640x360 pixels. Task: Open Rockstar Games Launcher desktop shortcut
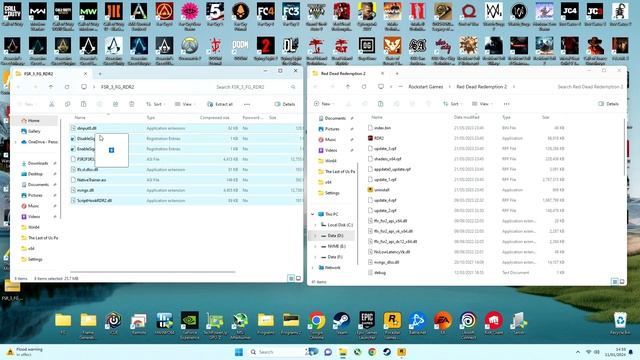click(x=392, y=325)
